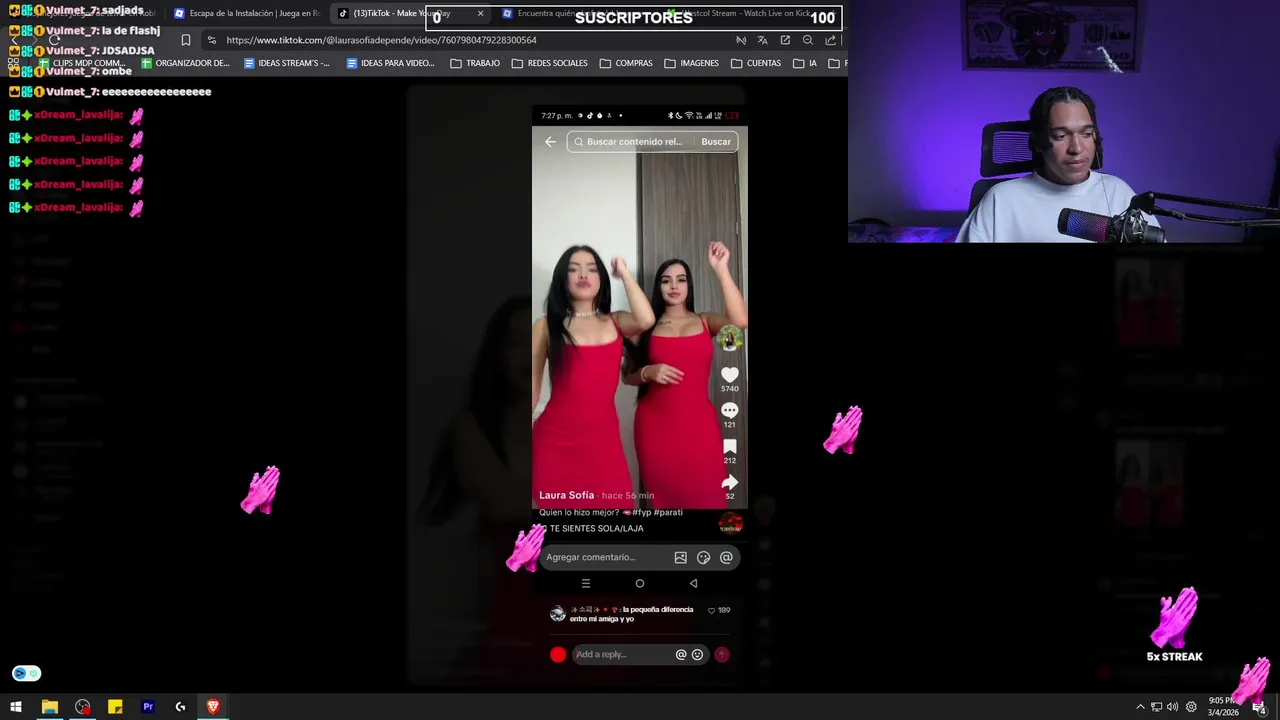This screenshot has height=720, width=1280.
Task: Attach an image in the comment bar
Action: point(681,557)
